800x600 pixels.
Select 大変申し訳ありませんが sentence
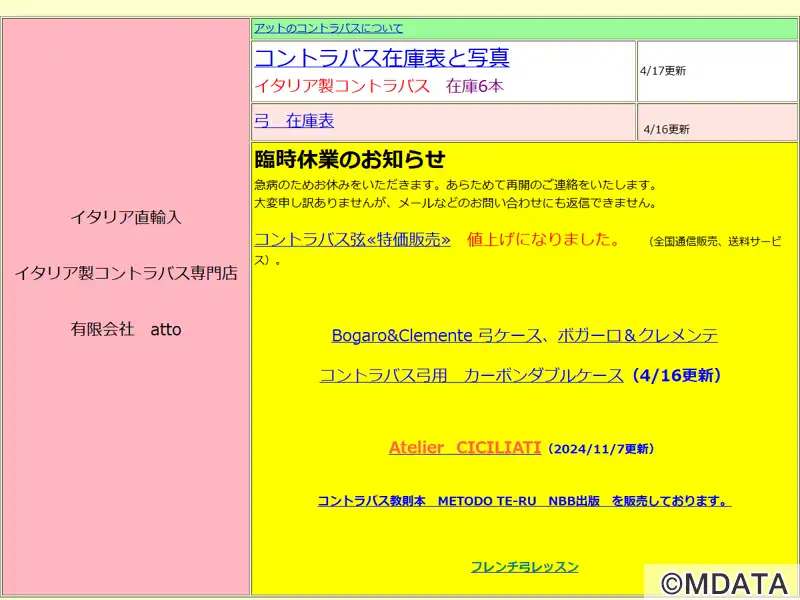(456, 203)
